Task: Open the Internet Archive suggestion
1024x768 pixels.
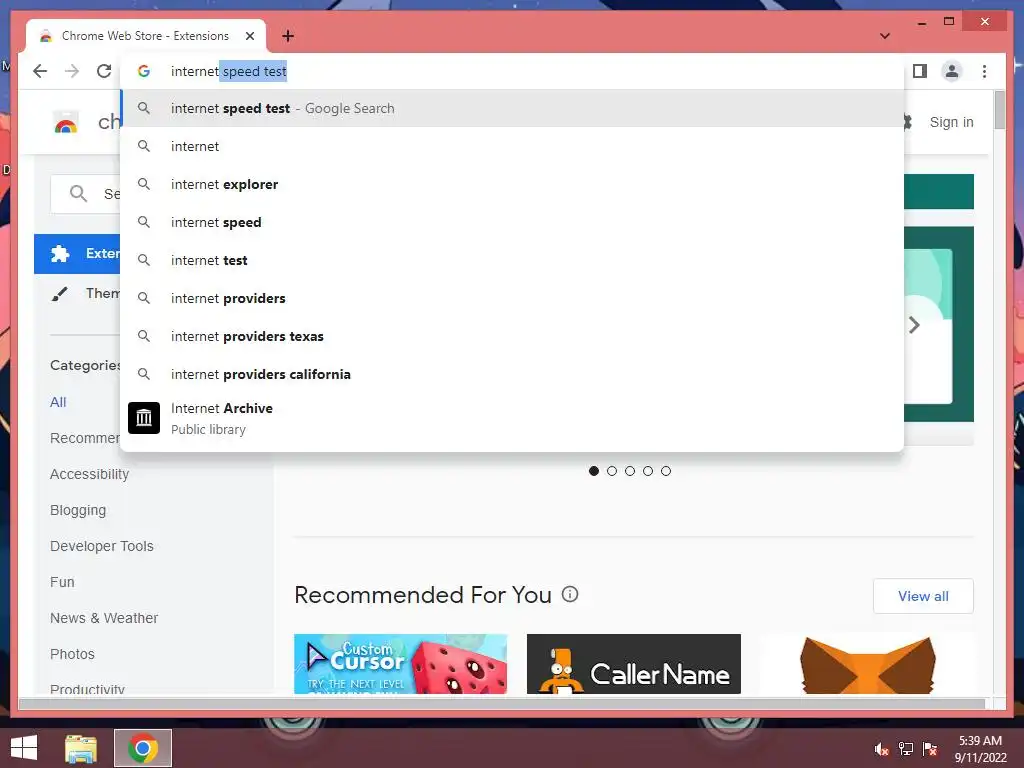Action: (x=513, y=418)
